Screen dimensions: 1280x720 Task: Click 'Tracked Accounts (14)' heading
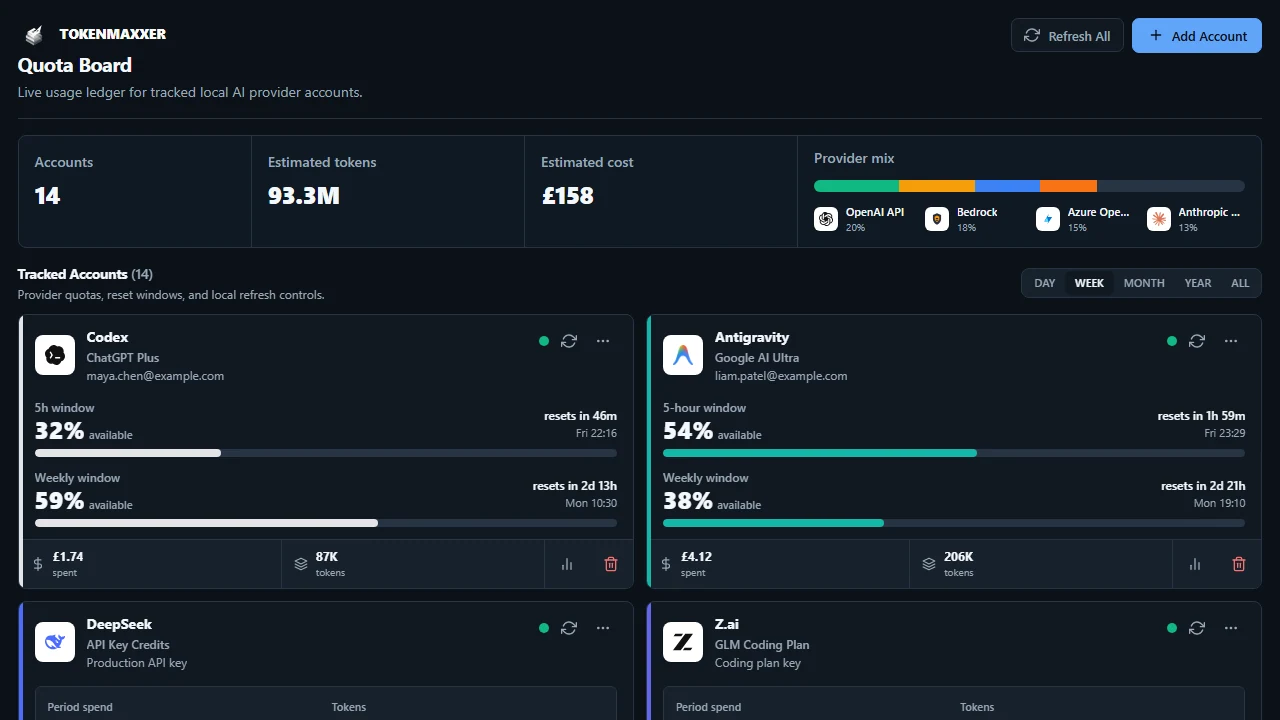pyautogui.click(x=85, y=274)
